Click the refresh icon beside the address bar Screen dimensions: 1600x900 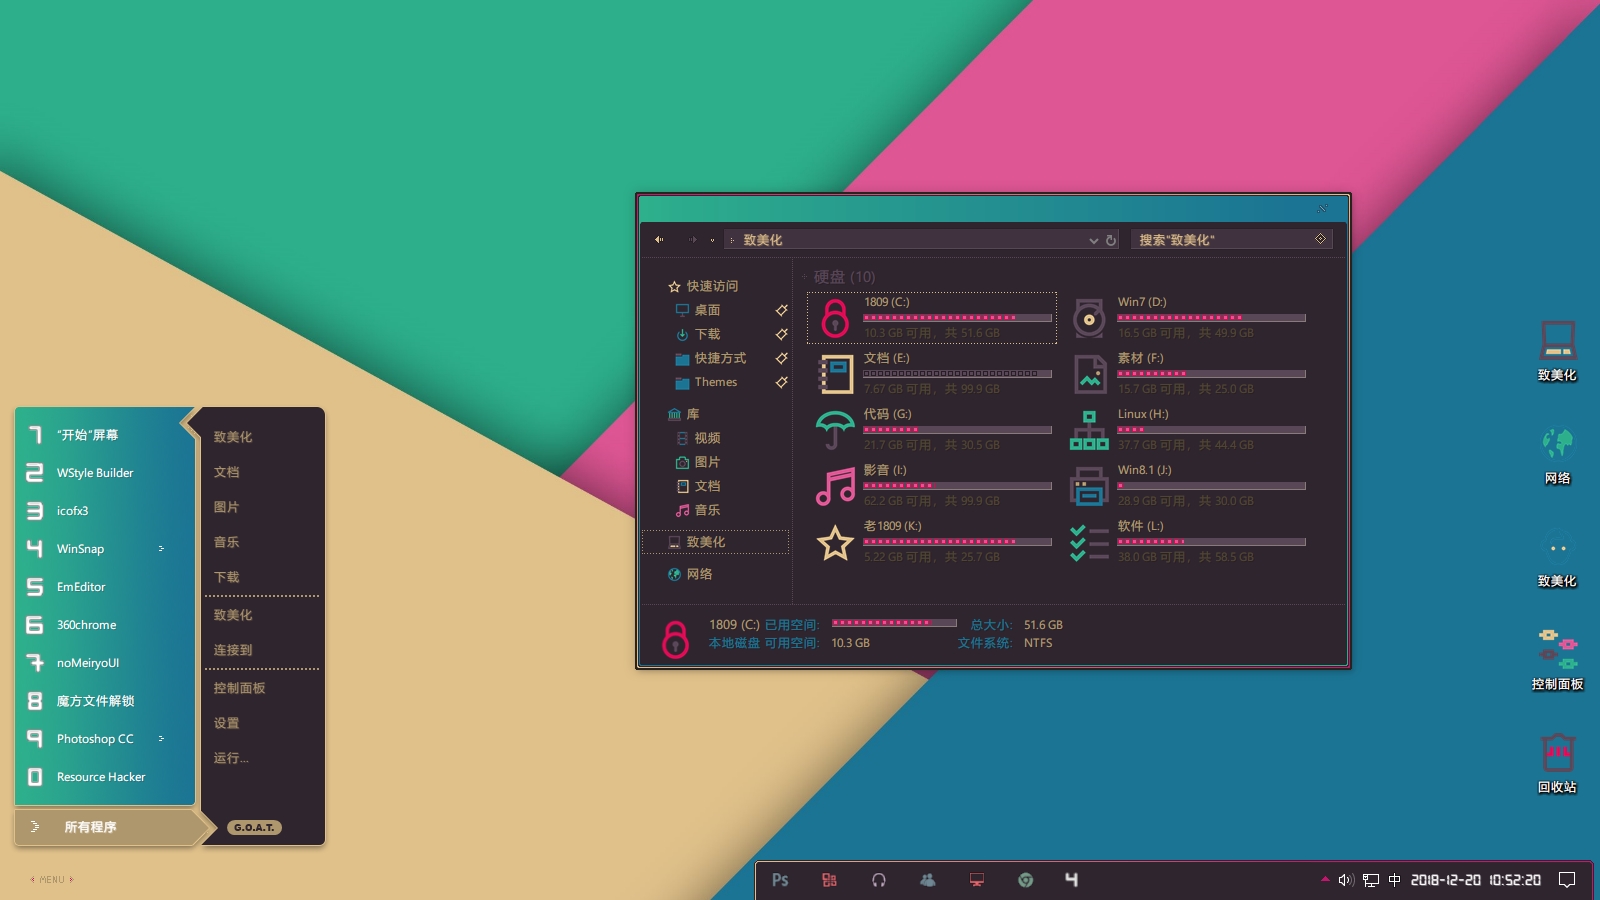point(1111,240)
